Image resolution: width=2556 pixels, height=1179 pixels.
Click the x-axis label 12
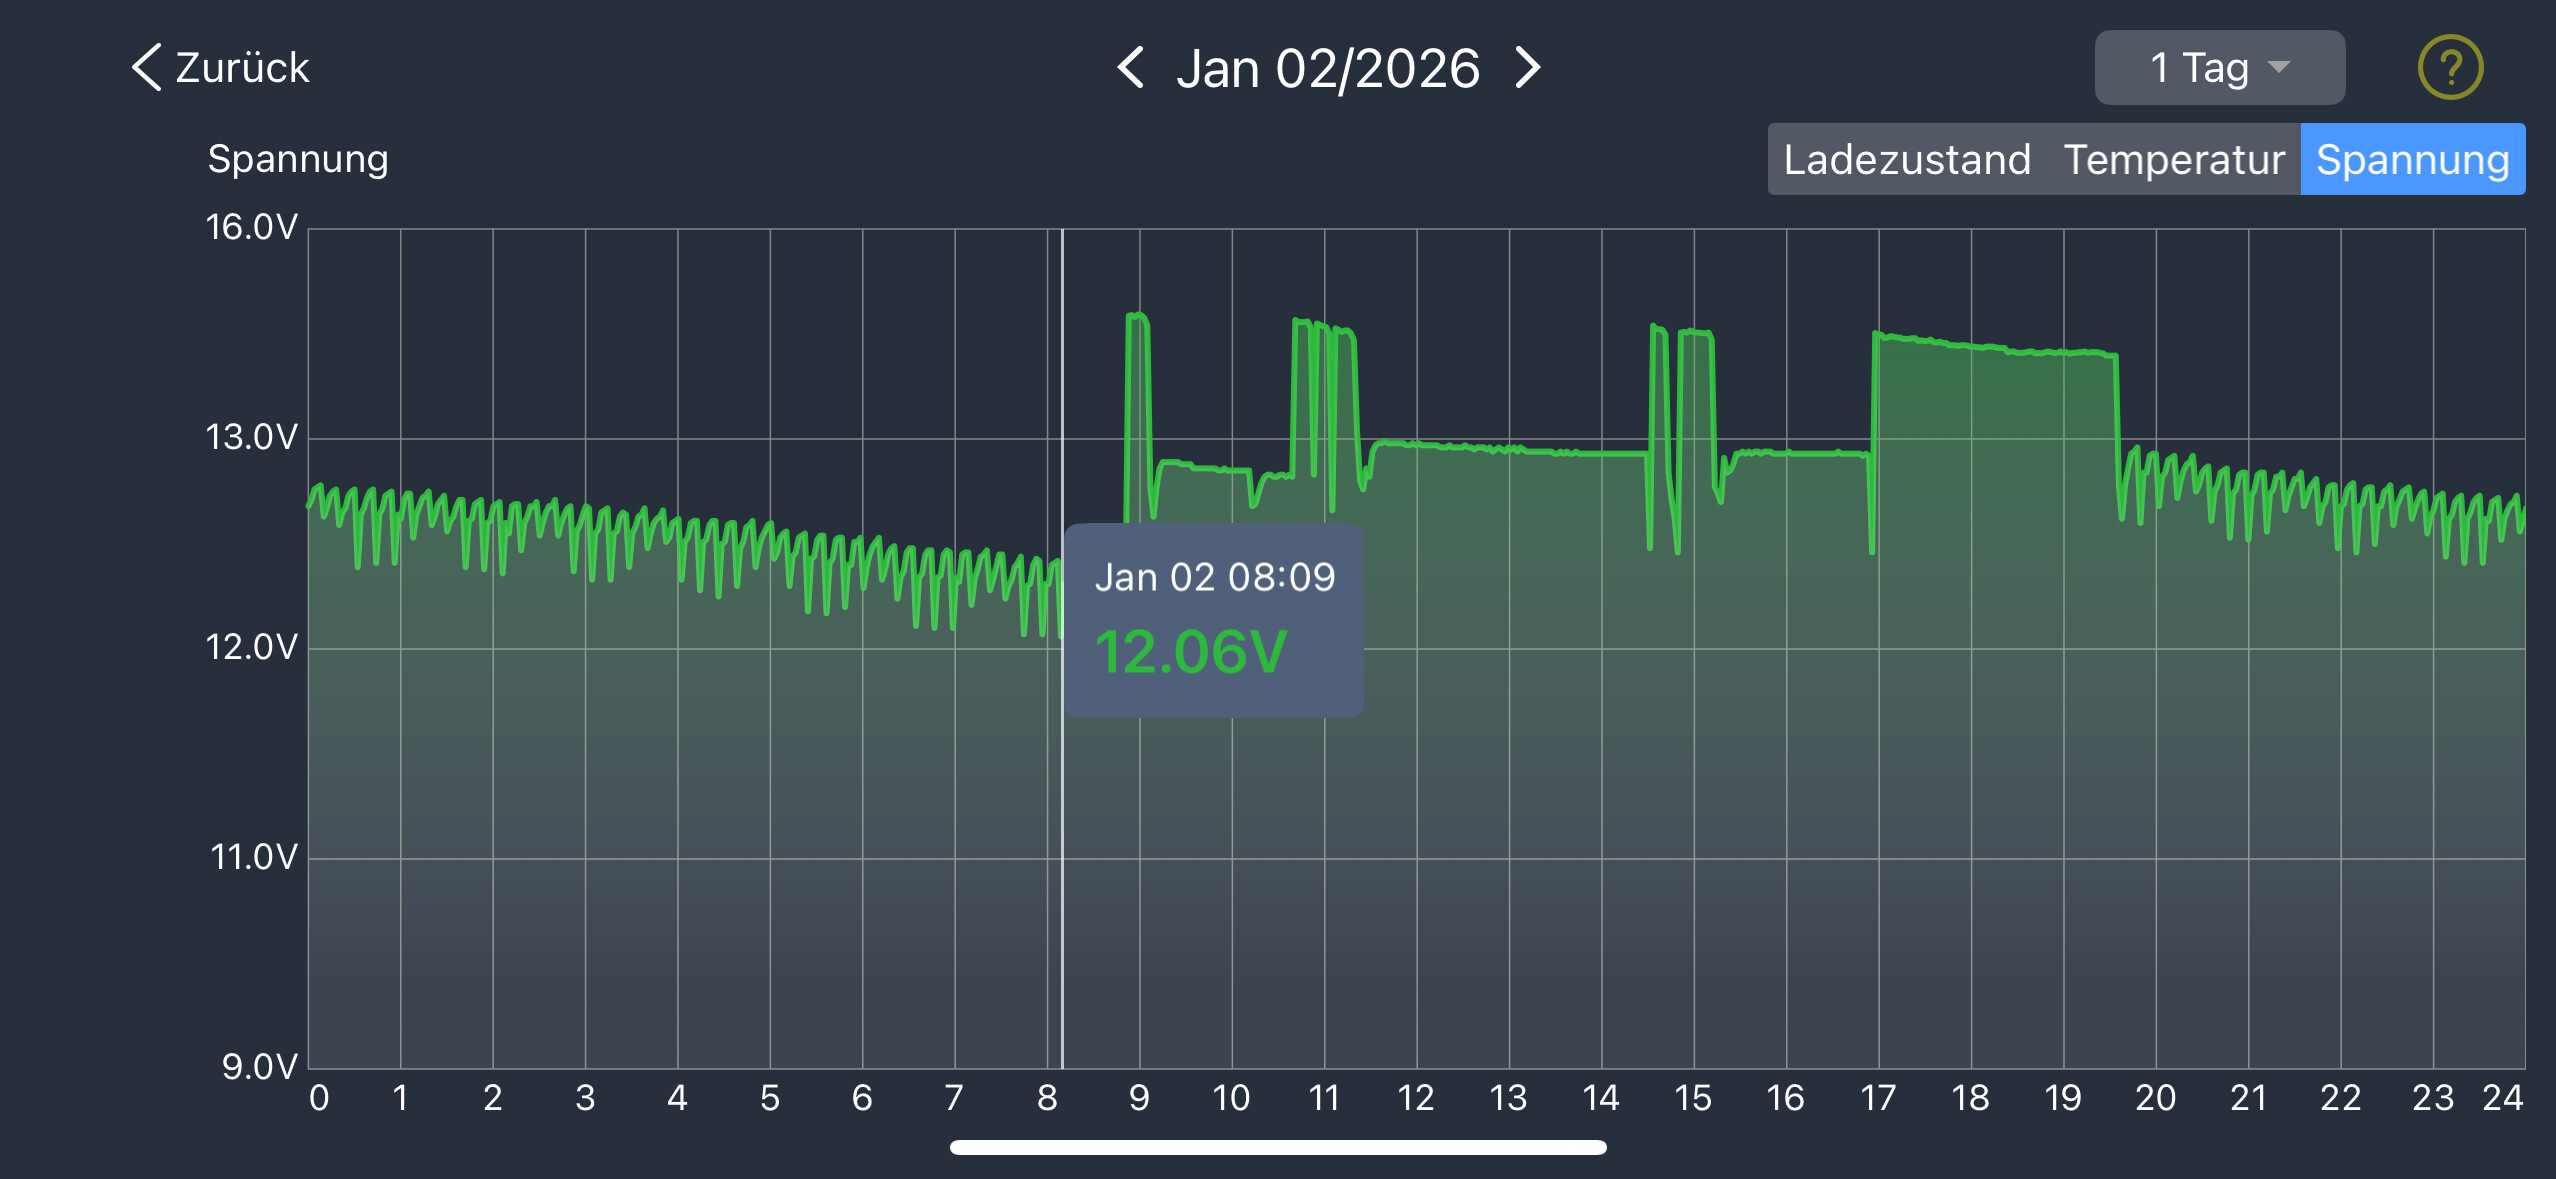[x=1415, y=1098]
